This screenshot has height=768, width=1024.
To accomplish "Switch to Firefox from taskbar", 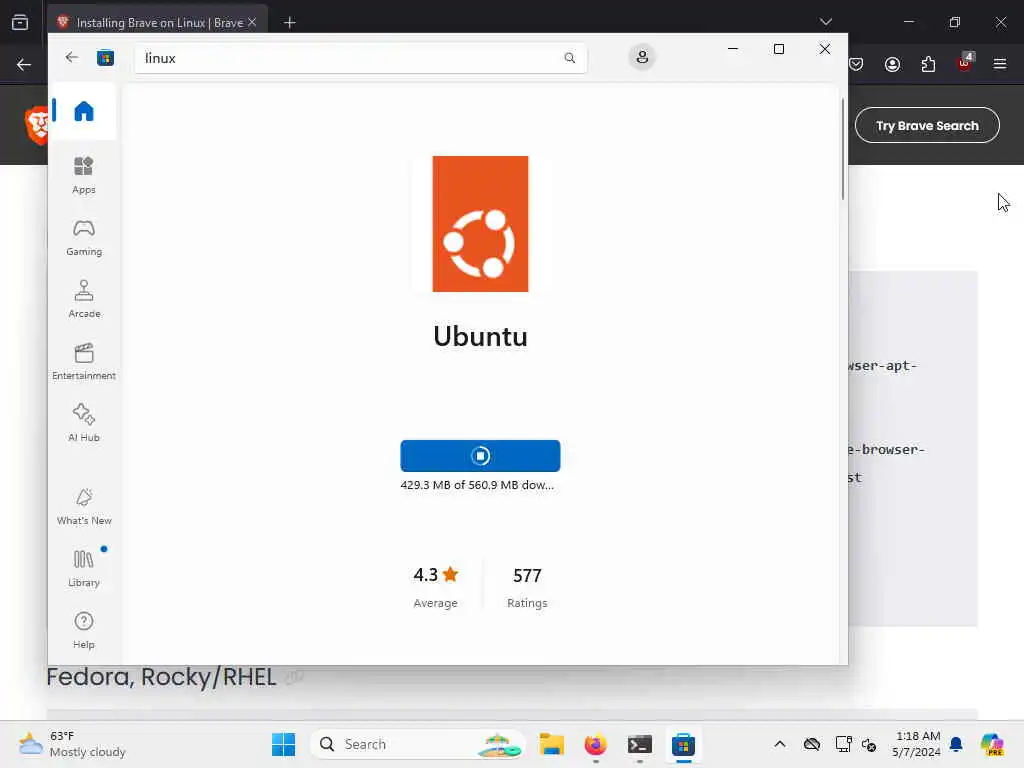I will (x=595, y=744).
